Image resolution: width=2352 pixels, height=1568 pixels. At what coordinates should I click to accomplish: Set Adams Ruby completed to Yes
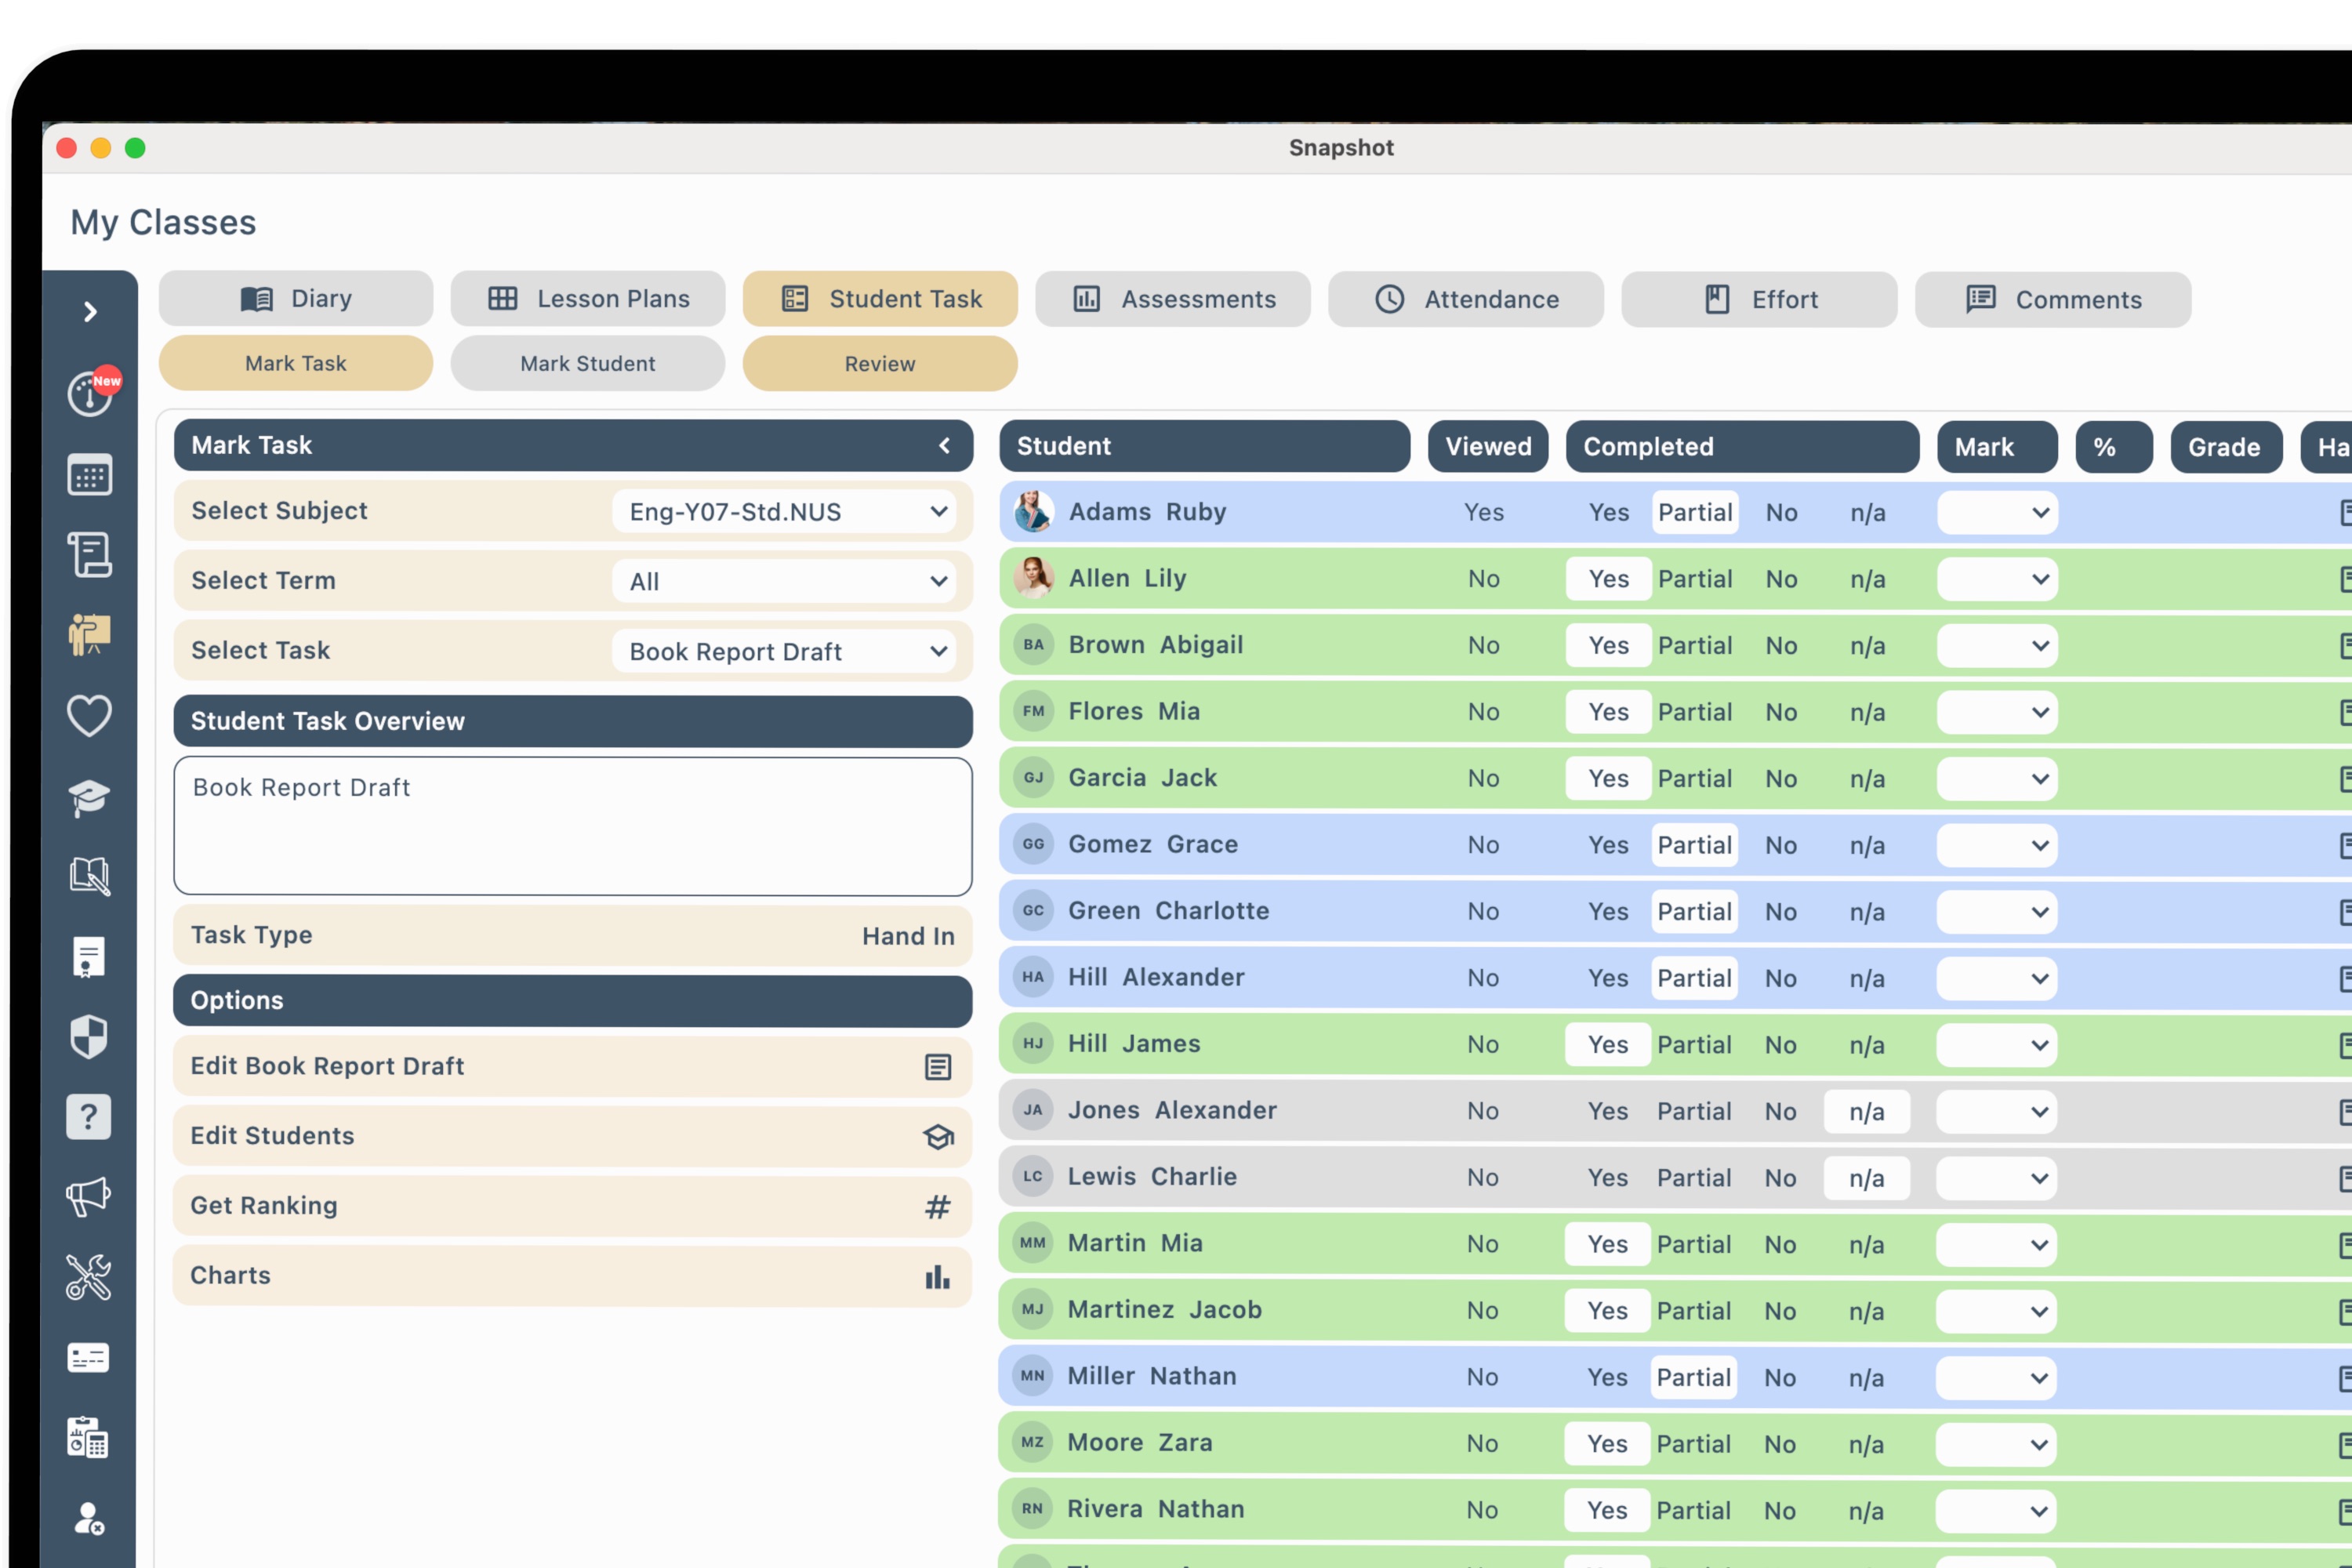[x=1609, y=513]
